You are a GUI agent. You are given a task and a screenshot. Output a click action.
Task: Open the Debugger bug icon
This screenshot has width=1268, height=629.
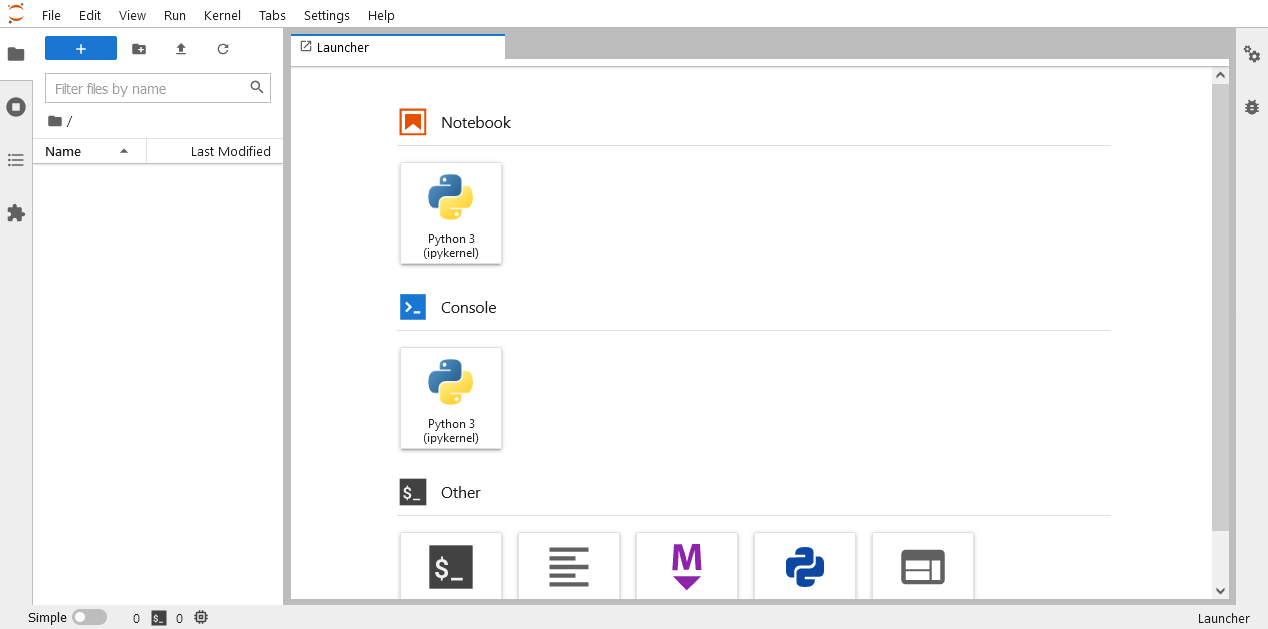[1251, 107]
